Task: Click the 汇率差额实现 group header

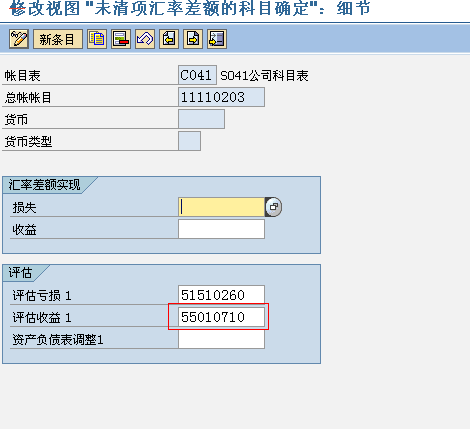Action: (x=44, y=185)
